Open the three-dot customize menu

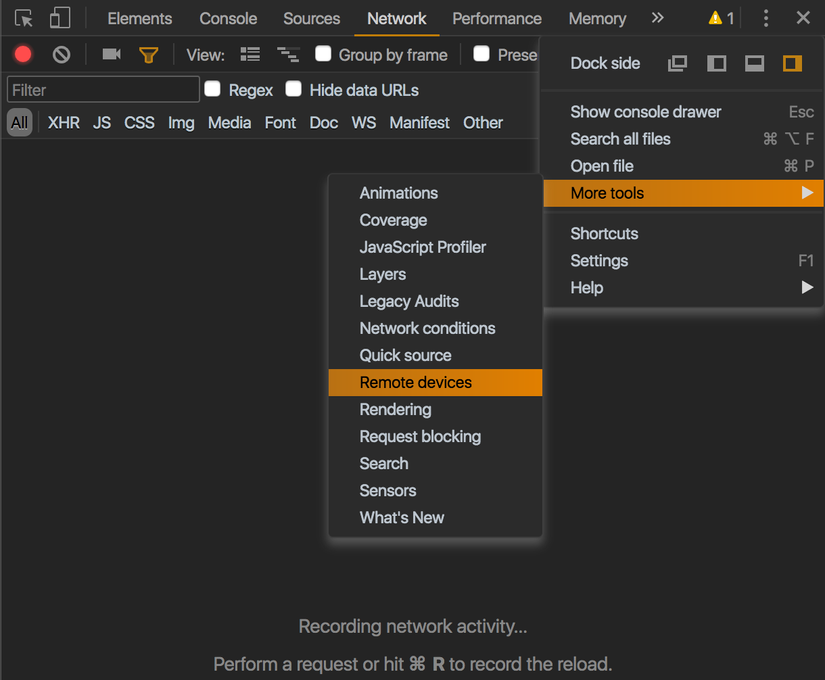click(x=766, y=18)
